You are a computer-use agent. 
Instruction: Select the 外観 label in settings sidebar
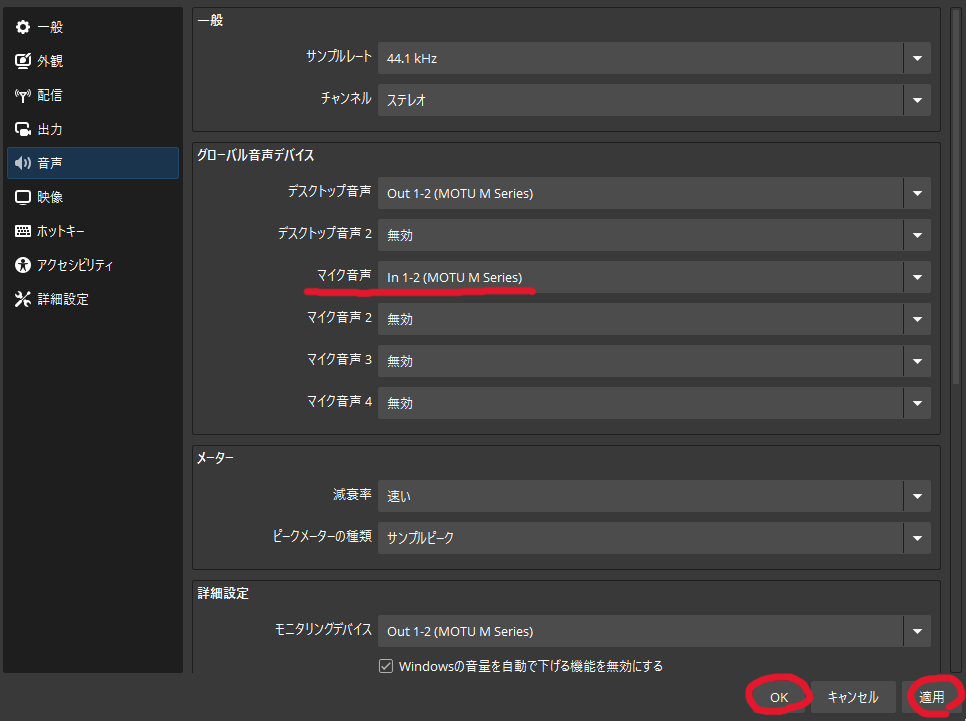[x=51, y=61]
